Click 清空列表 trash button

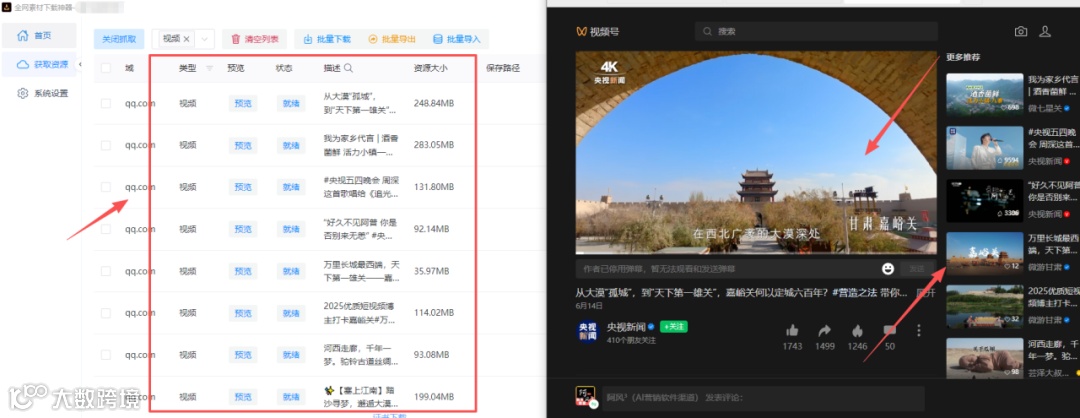tap(255, 39)
